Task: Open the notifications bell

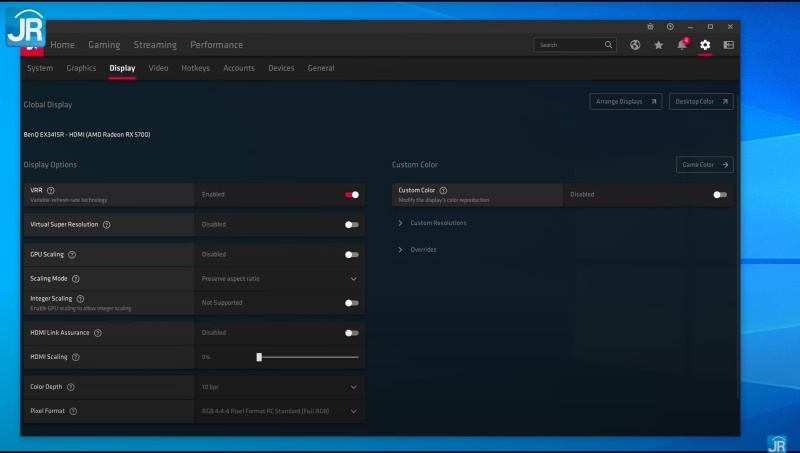Action: click(x=682, y=45)
